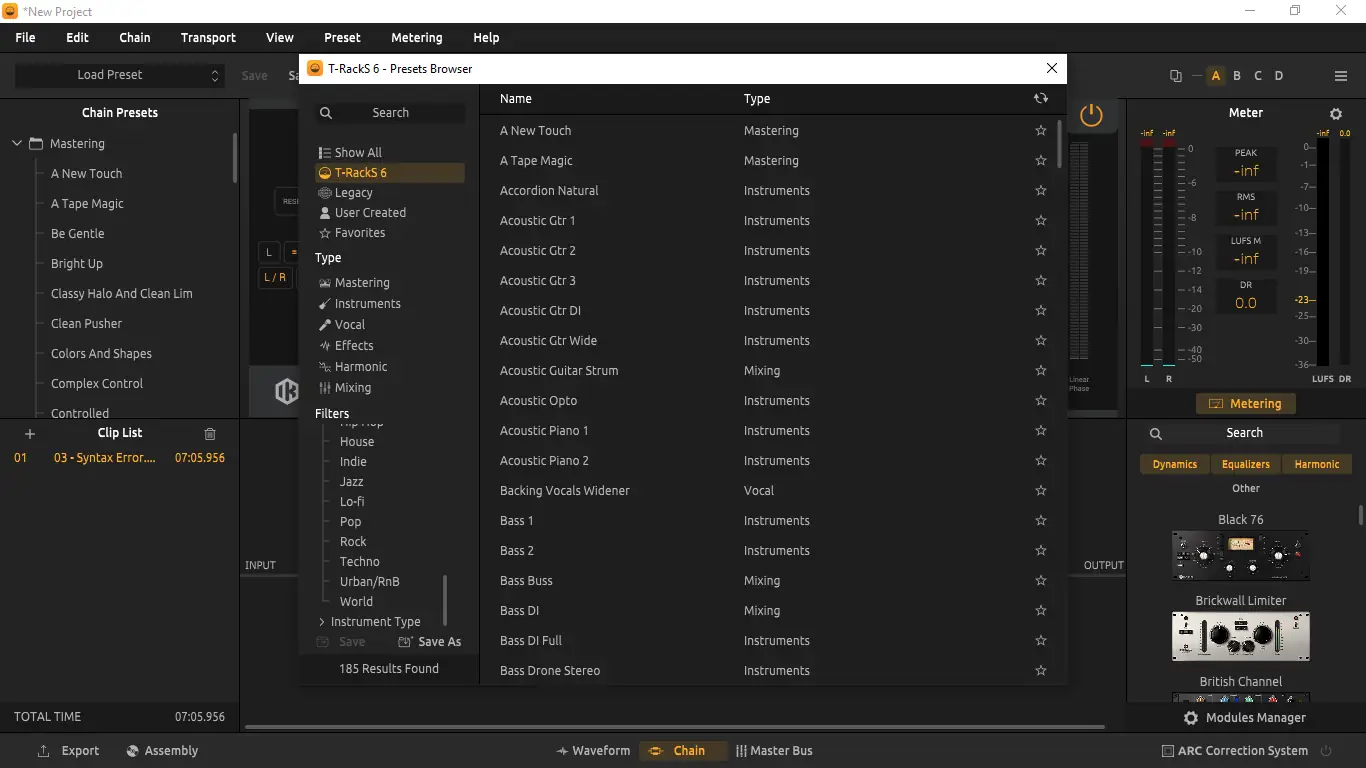
Task: Open the meter settings gear
Action: [x=1336, y=114]
